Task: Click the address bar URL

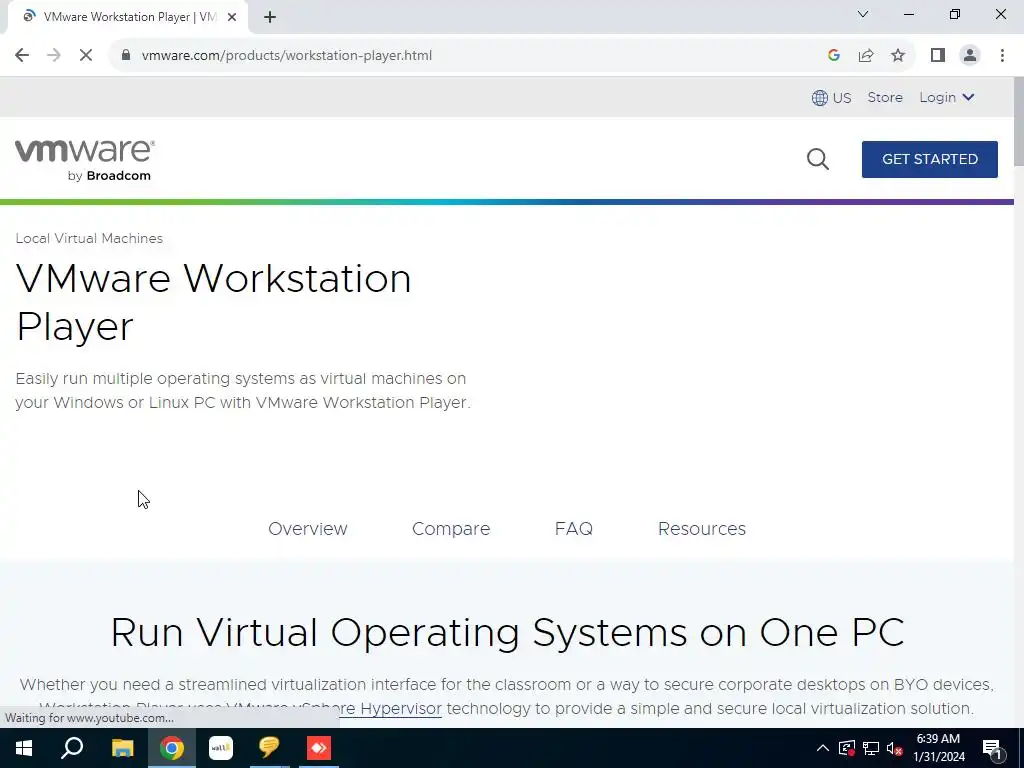Action: tap(287, 56)
